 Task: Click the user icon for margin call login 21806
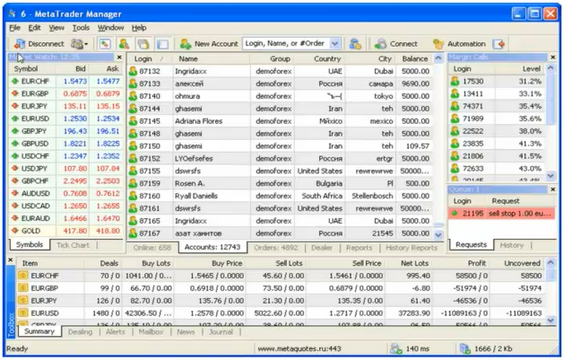click(455, 156)
